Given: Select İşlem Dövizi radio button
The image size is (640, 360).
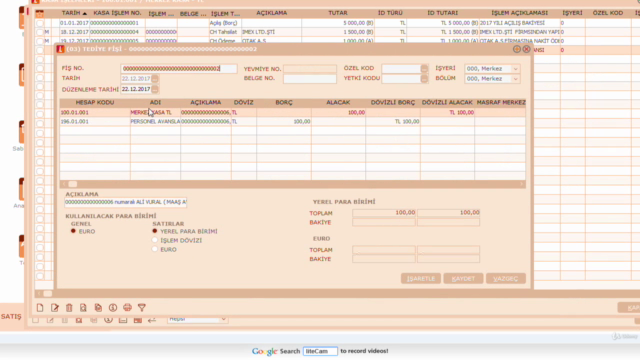Looking at the screenshot, I should (x=155, y=240).
